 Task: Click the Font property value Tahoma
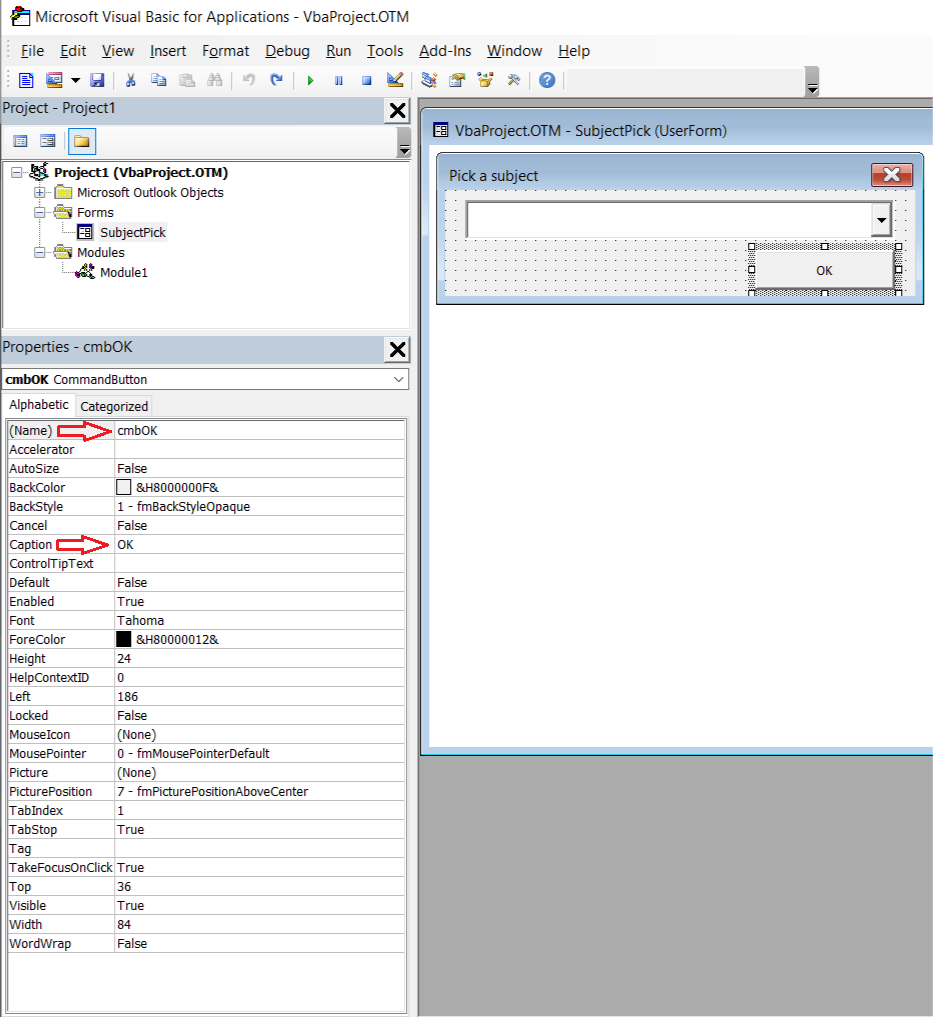(260, 621)
